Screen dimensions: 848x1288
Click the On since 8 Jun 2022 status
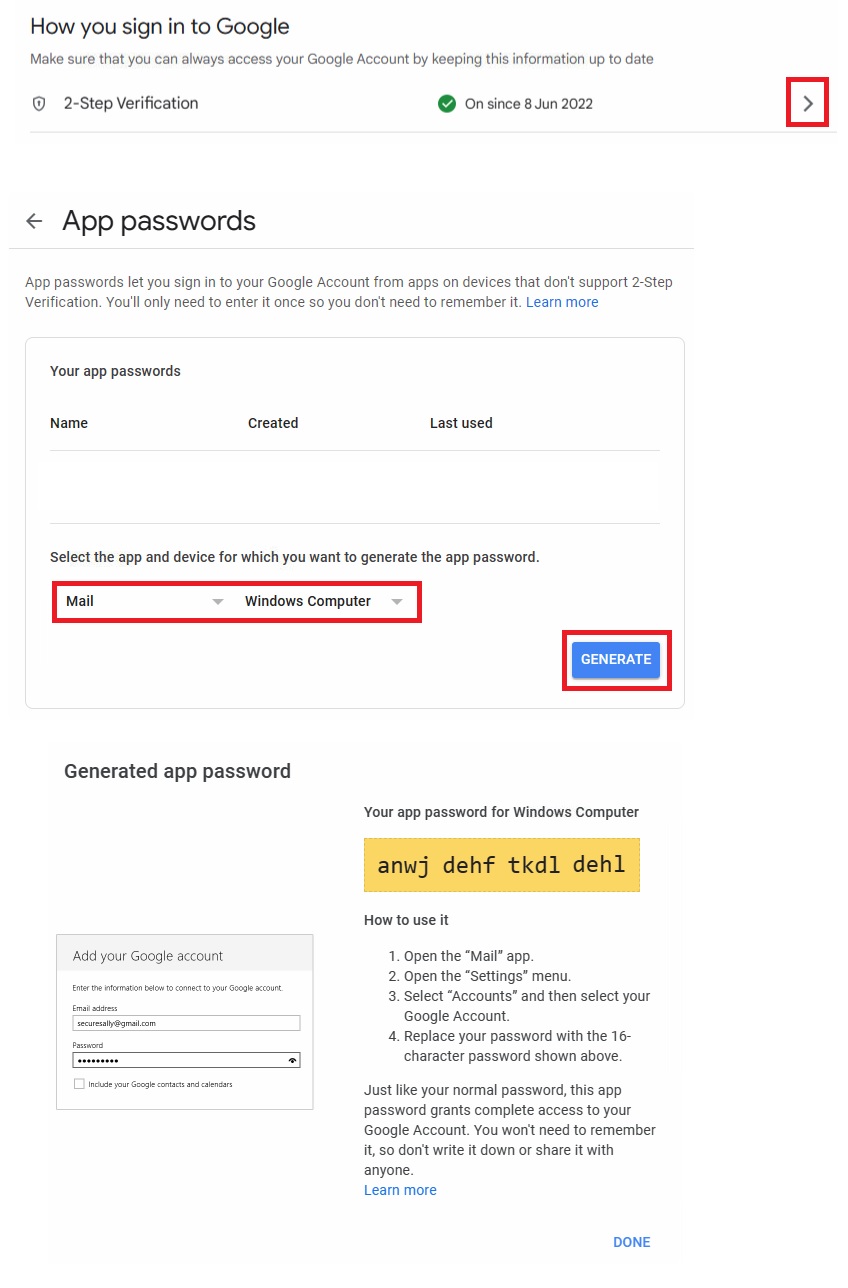click(x=528, y=103)
